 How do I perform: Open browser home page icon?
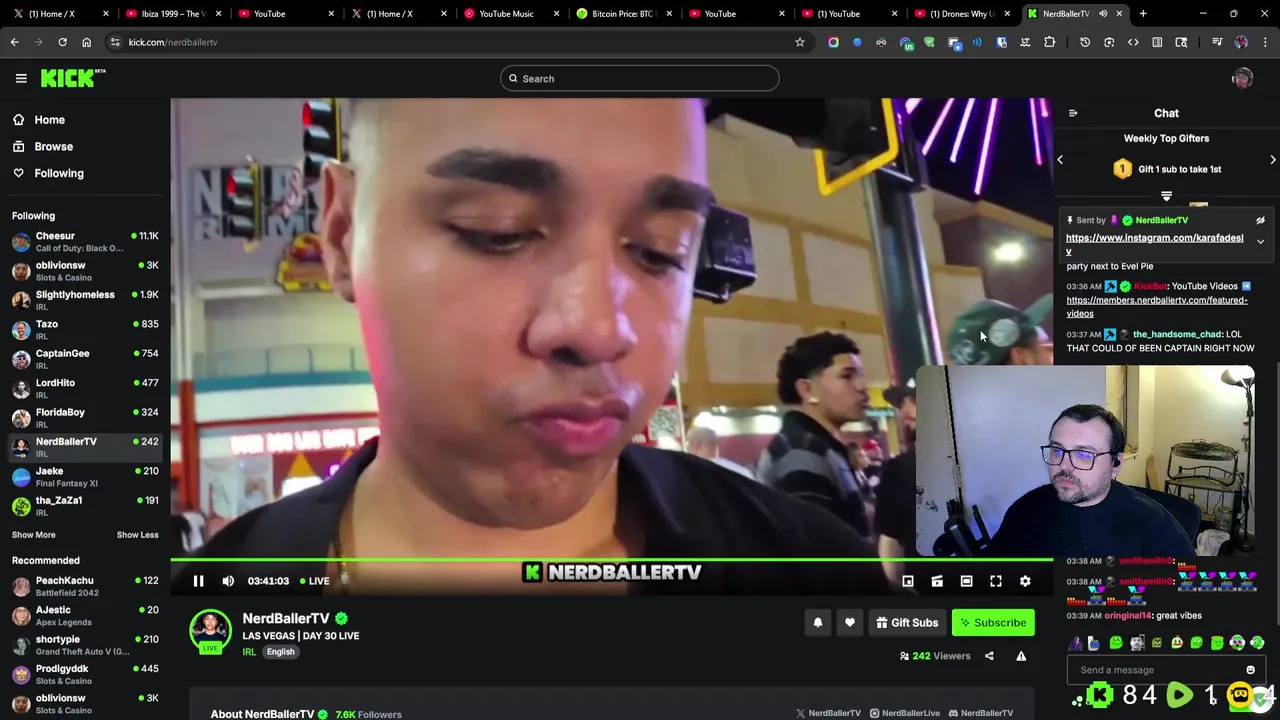86,42
